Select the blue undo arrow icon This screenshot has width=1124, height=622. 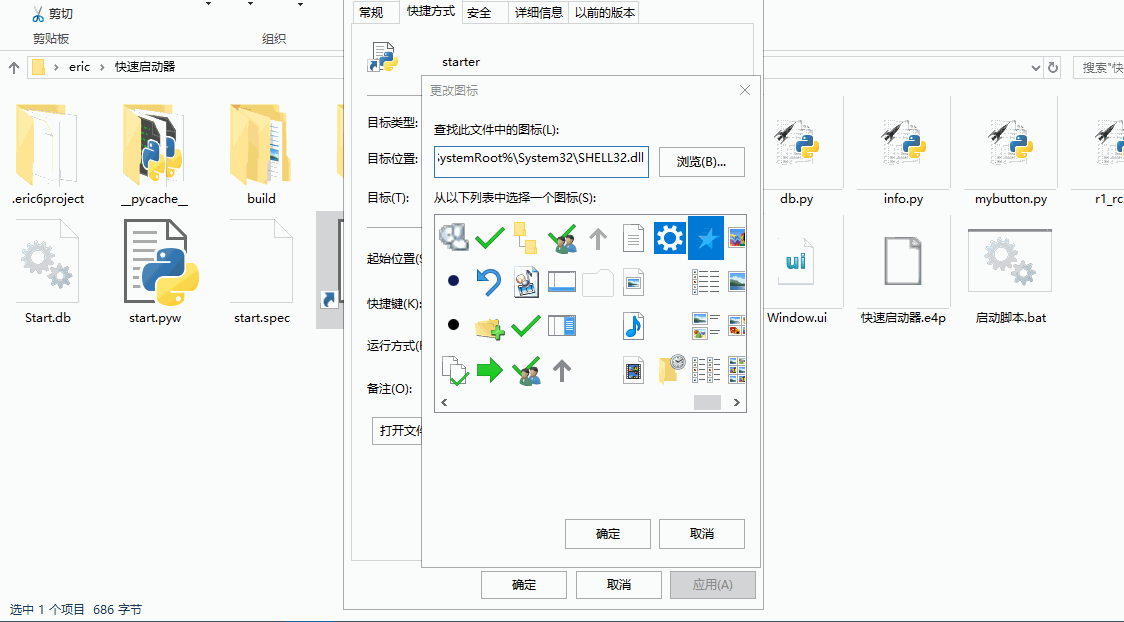(x=490, y=282)
